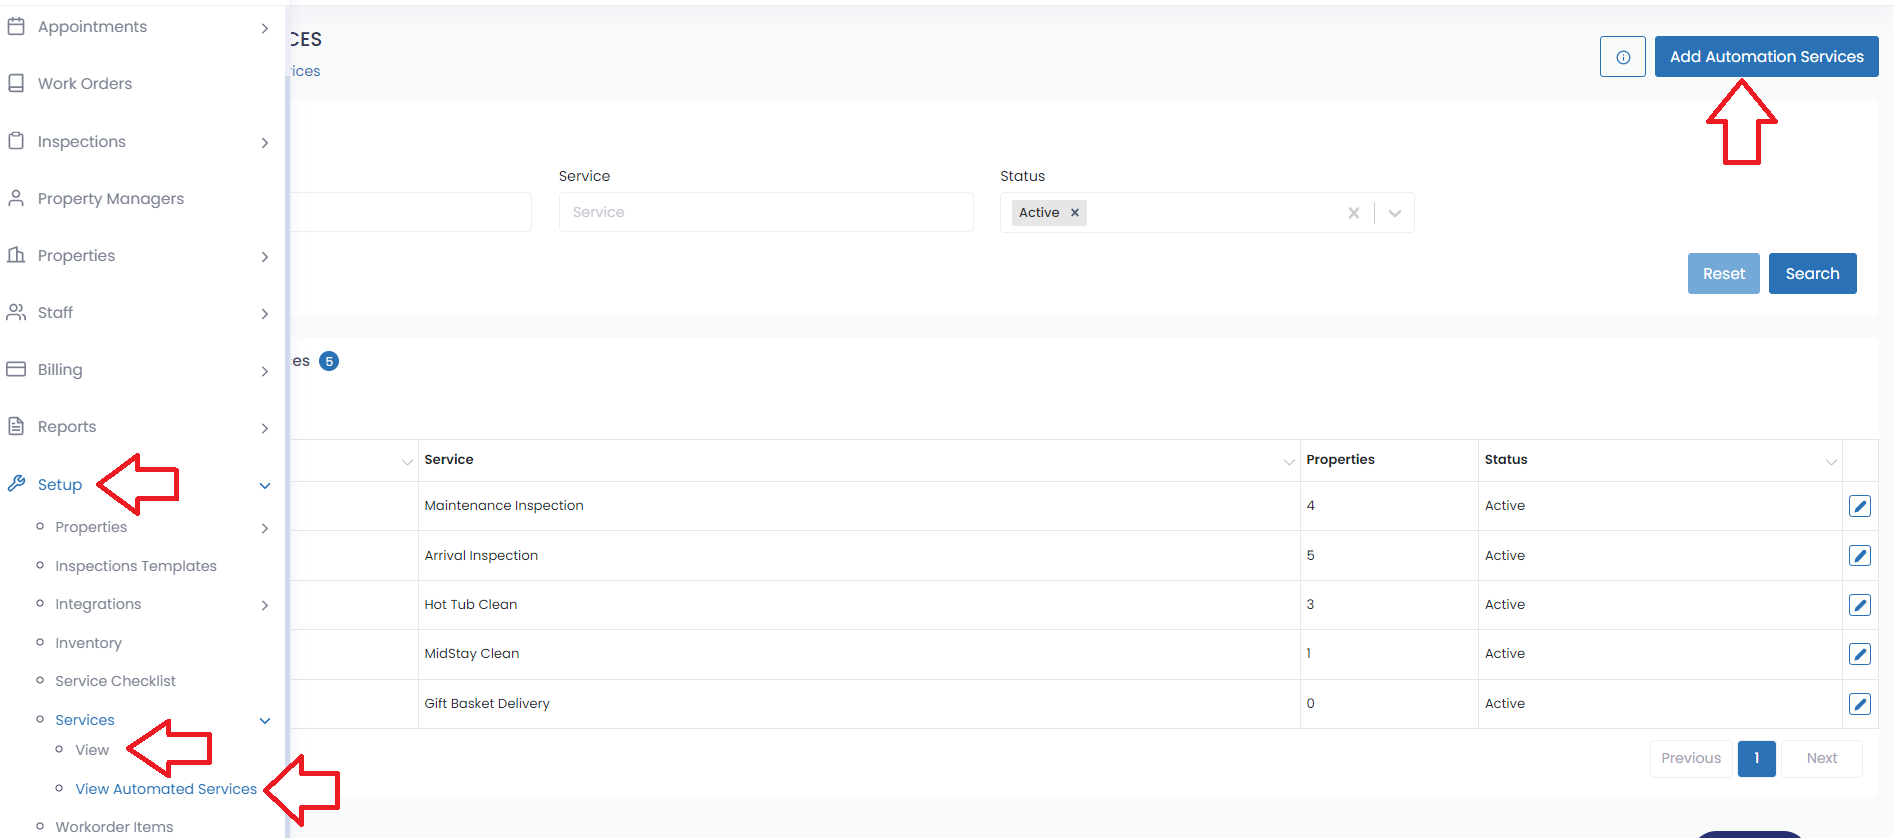Open Service Checklist submenu item

(115, 681)
